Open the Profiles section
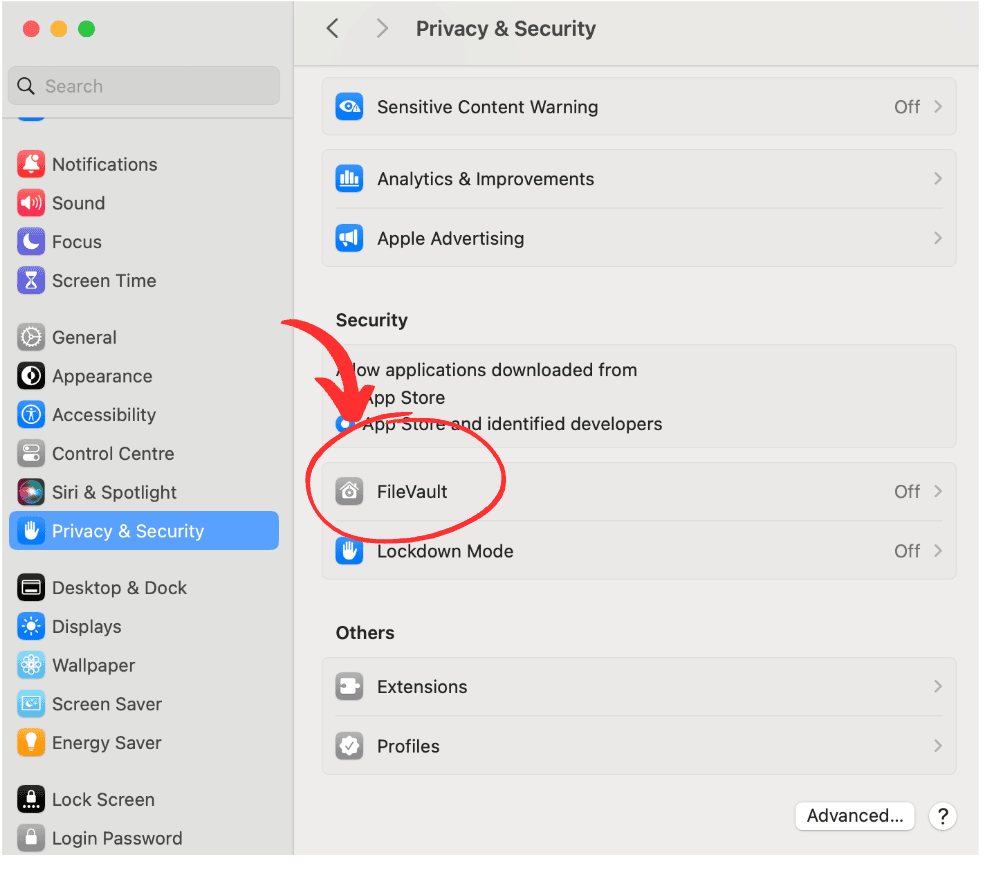The width and height of the screenshot is (994, 870). (x=639, y=745)
